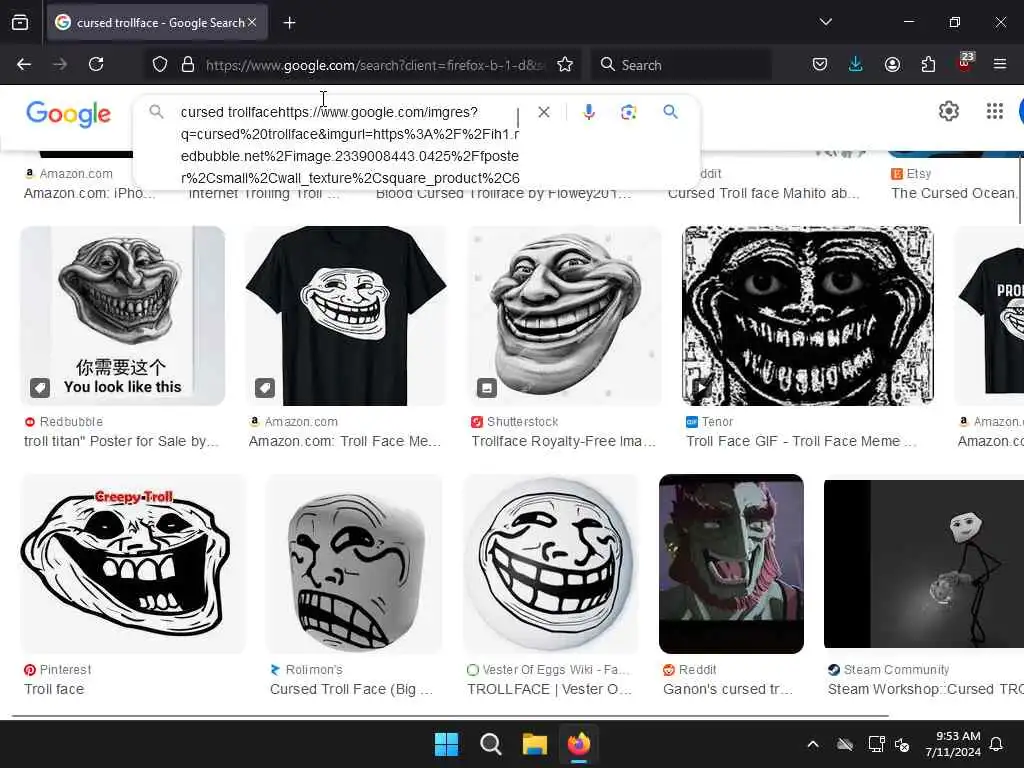Image resolution: width=1024 pixels, height=768 pixels.
Task: Open the Steam Workshop cursed troll image
Action: click(923, 564)
